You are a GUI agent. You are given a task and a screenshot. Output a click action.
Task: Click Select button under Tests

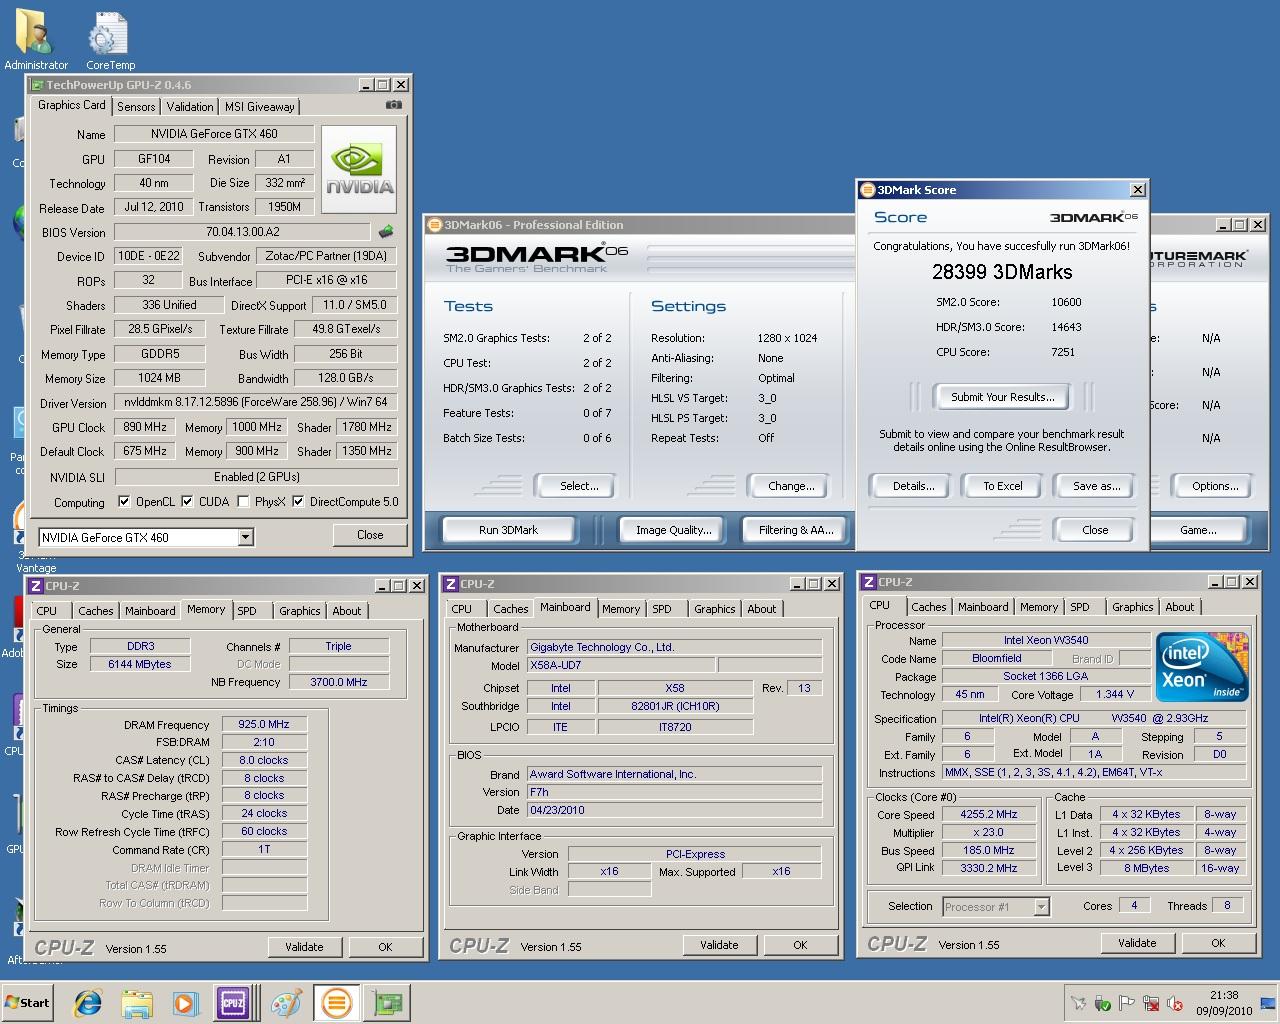point(579,486)
